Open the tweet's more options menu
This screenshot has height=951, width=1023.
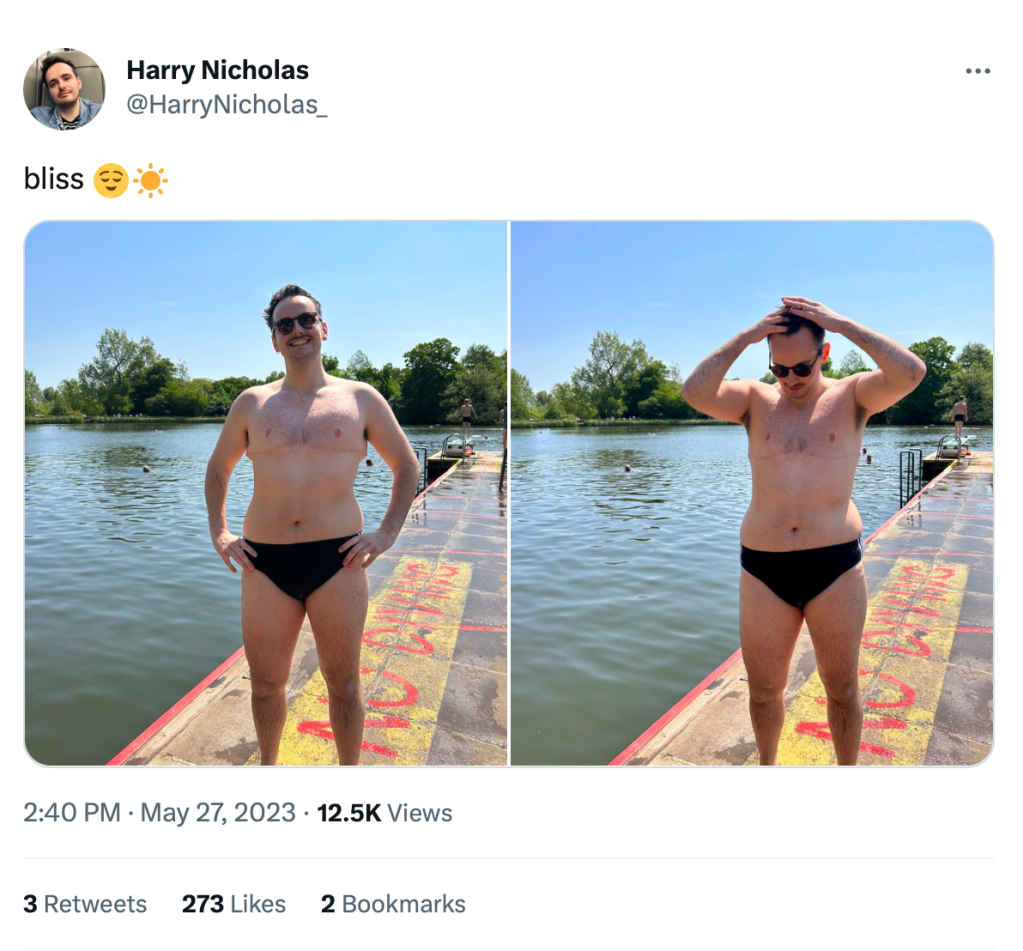click(x=977, y=72)
